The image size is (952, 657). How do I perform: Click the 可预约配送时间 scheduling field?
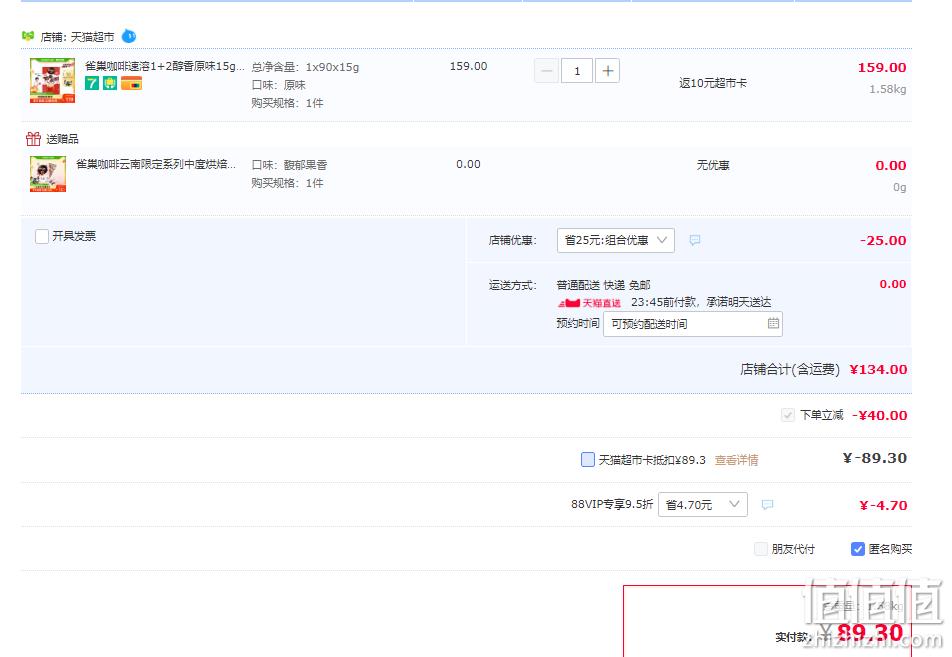point(693,324)
